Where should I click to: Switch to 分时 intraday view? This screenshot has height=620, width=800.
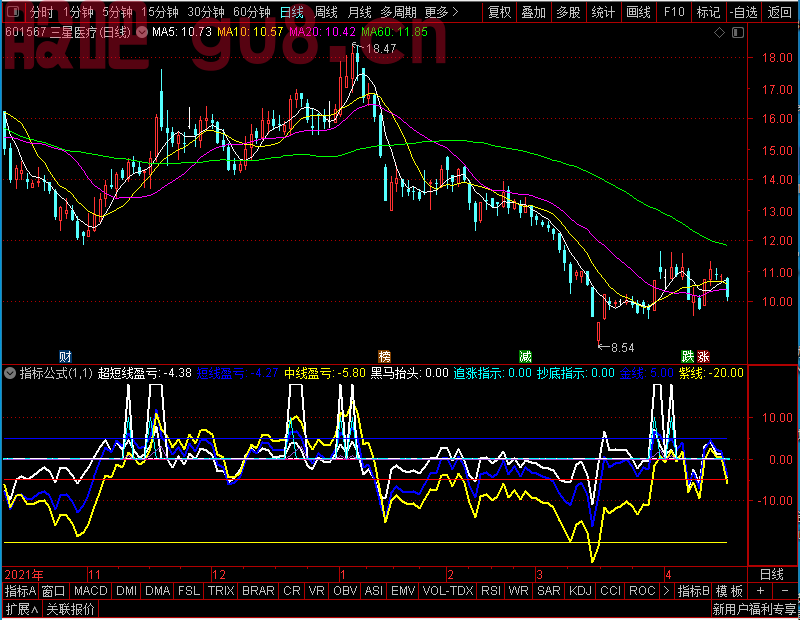(41, 12)
